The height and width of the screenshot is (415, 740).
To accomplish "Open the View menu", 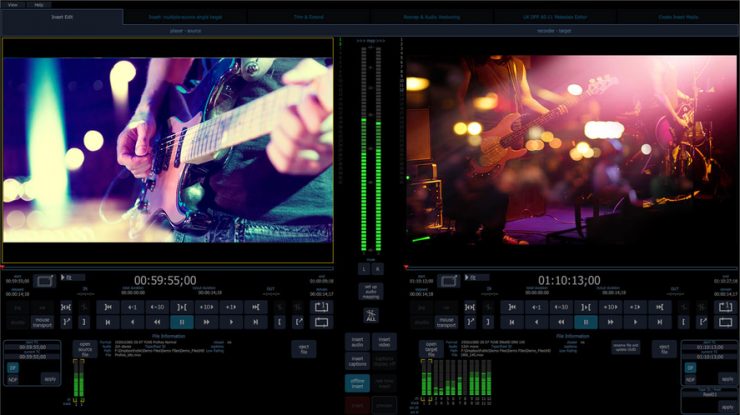I will 14,4.
